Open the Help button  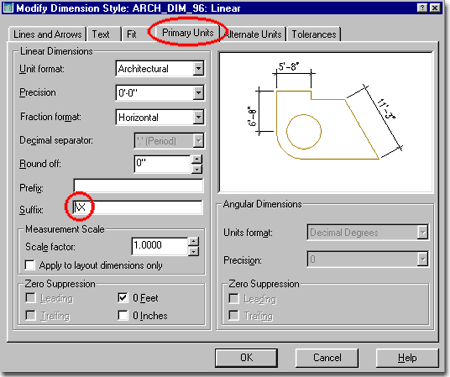click(407, 358)
